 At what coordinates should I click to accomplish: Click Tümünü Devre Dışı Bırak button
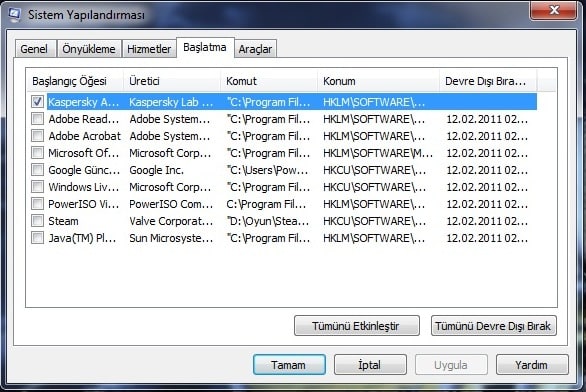[493, 326]
